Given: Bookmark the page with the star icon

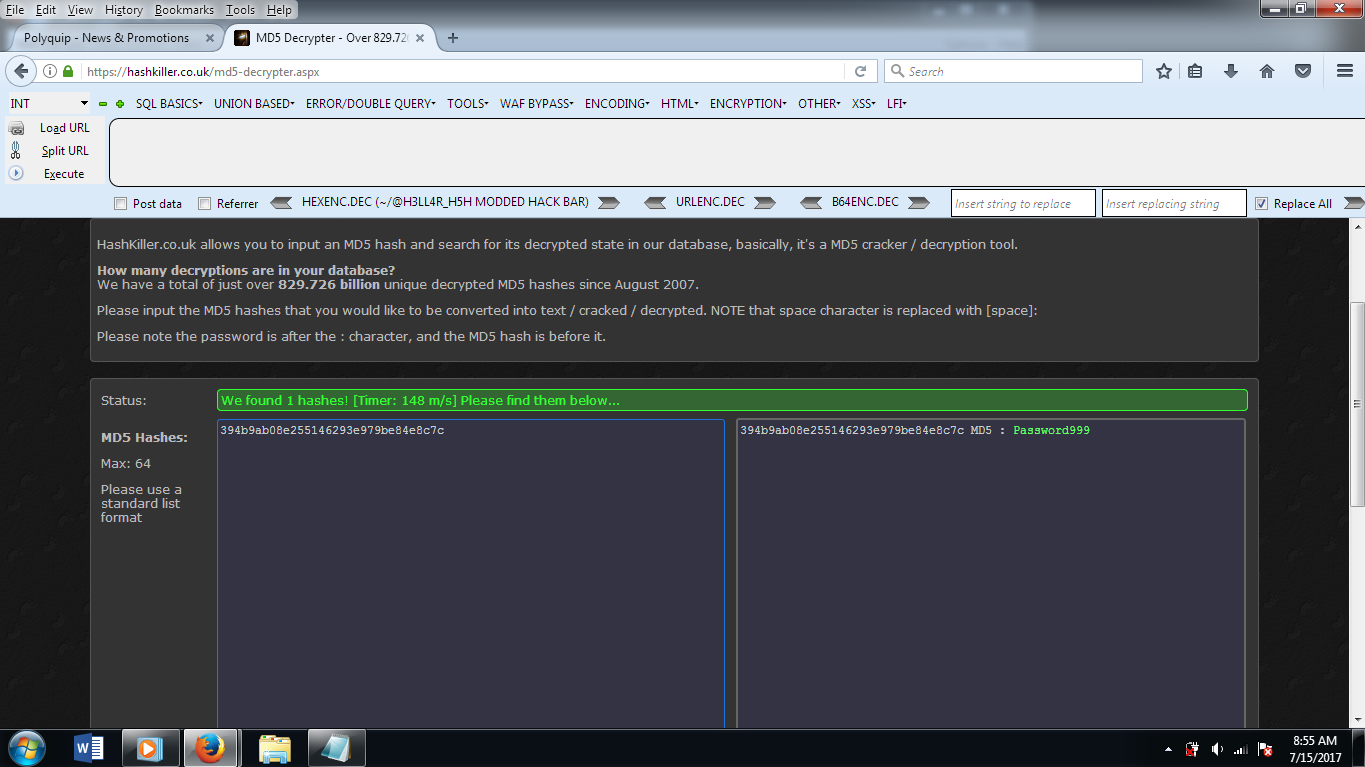Looking at the screenshot, I should (x=1163, y=70).
